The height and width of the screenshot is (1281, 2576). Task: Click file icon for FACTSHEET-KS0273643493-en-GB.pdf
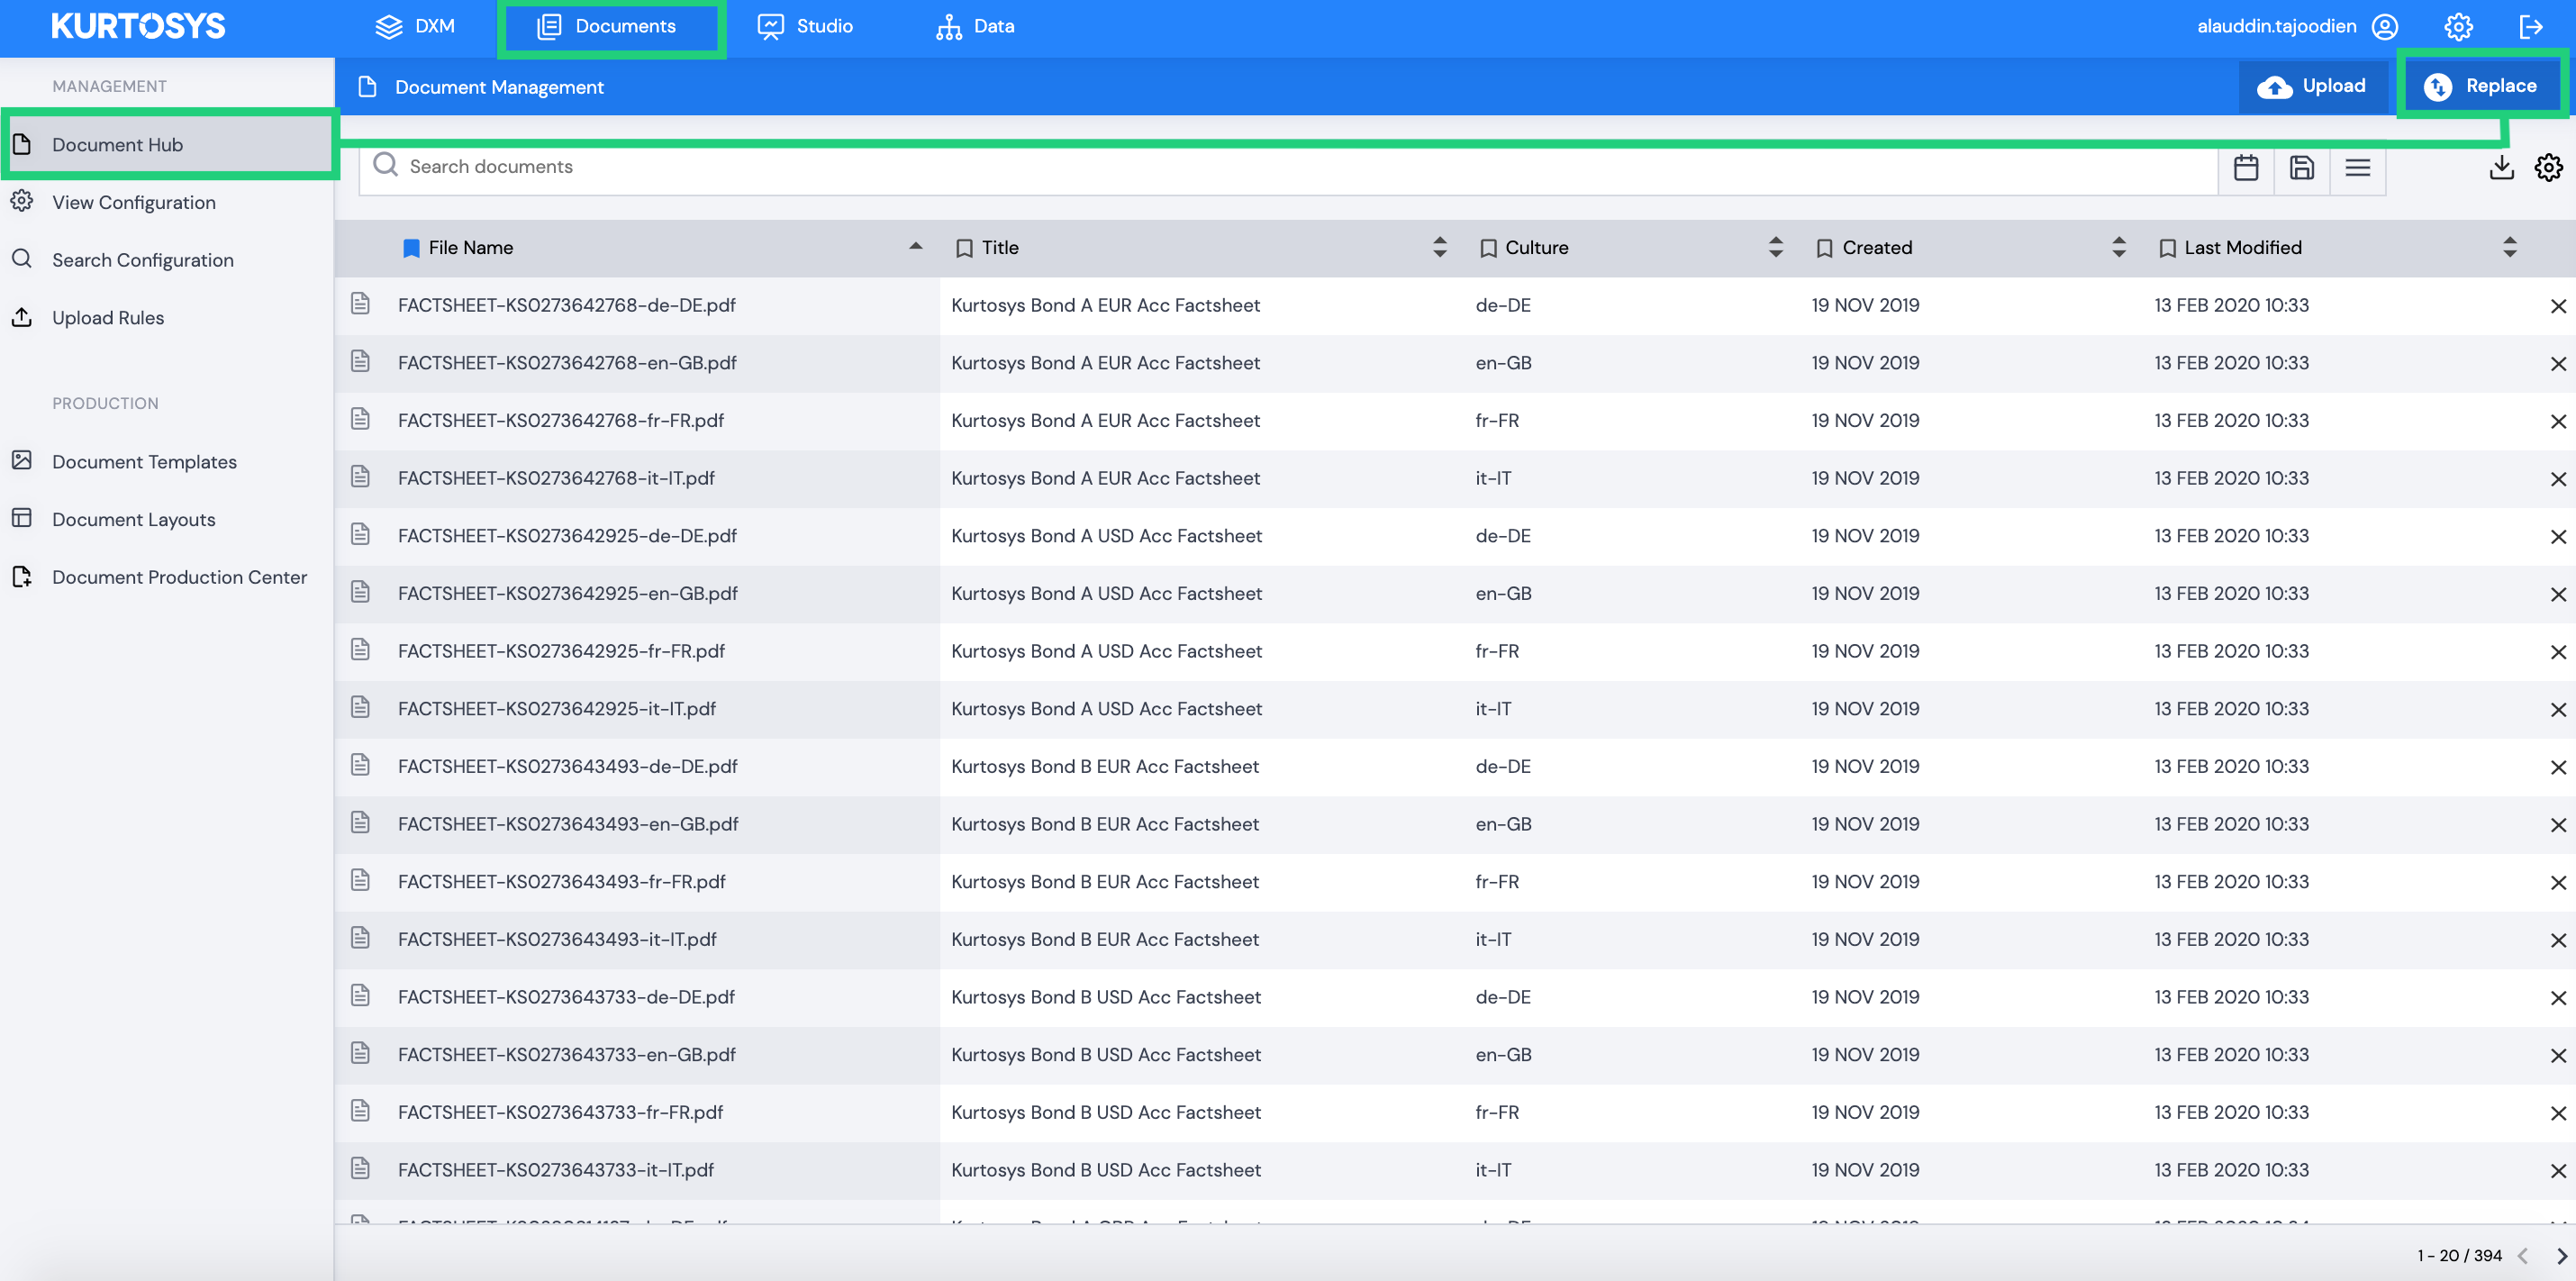pyautogui.click(x=361, y=822)
